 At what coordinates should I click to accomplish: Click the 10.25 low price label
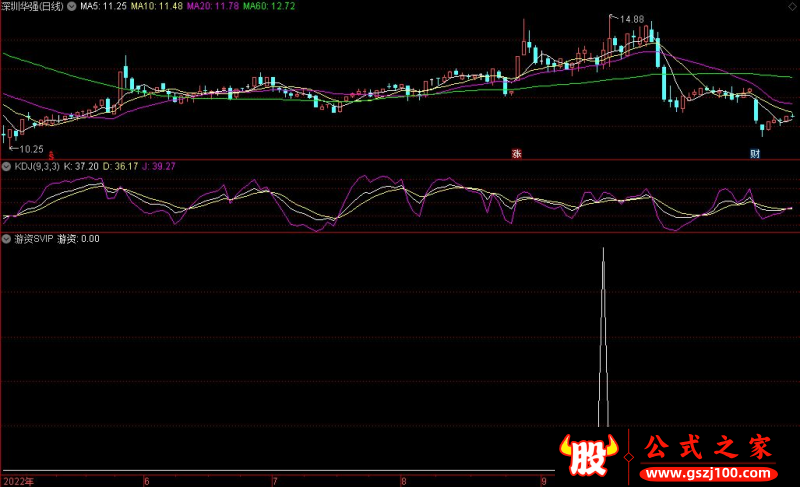coord(31,149)
